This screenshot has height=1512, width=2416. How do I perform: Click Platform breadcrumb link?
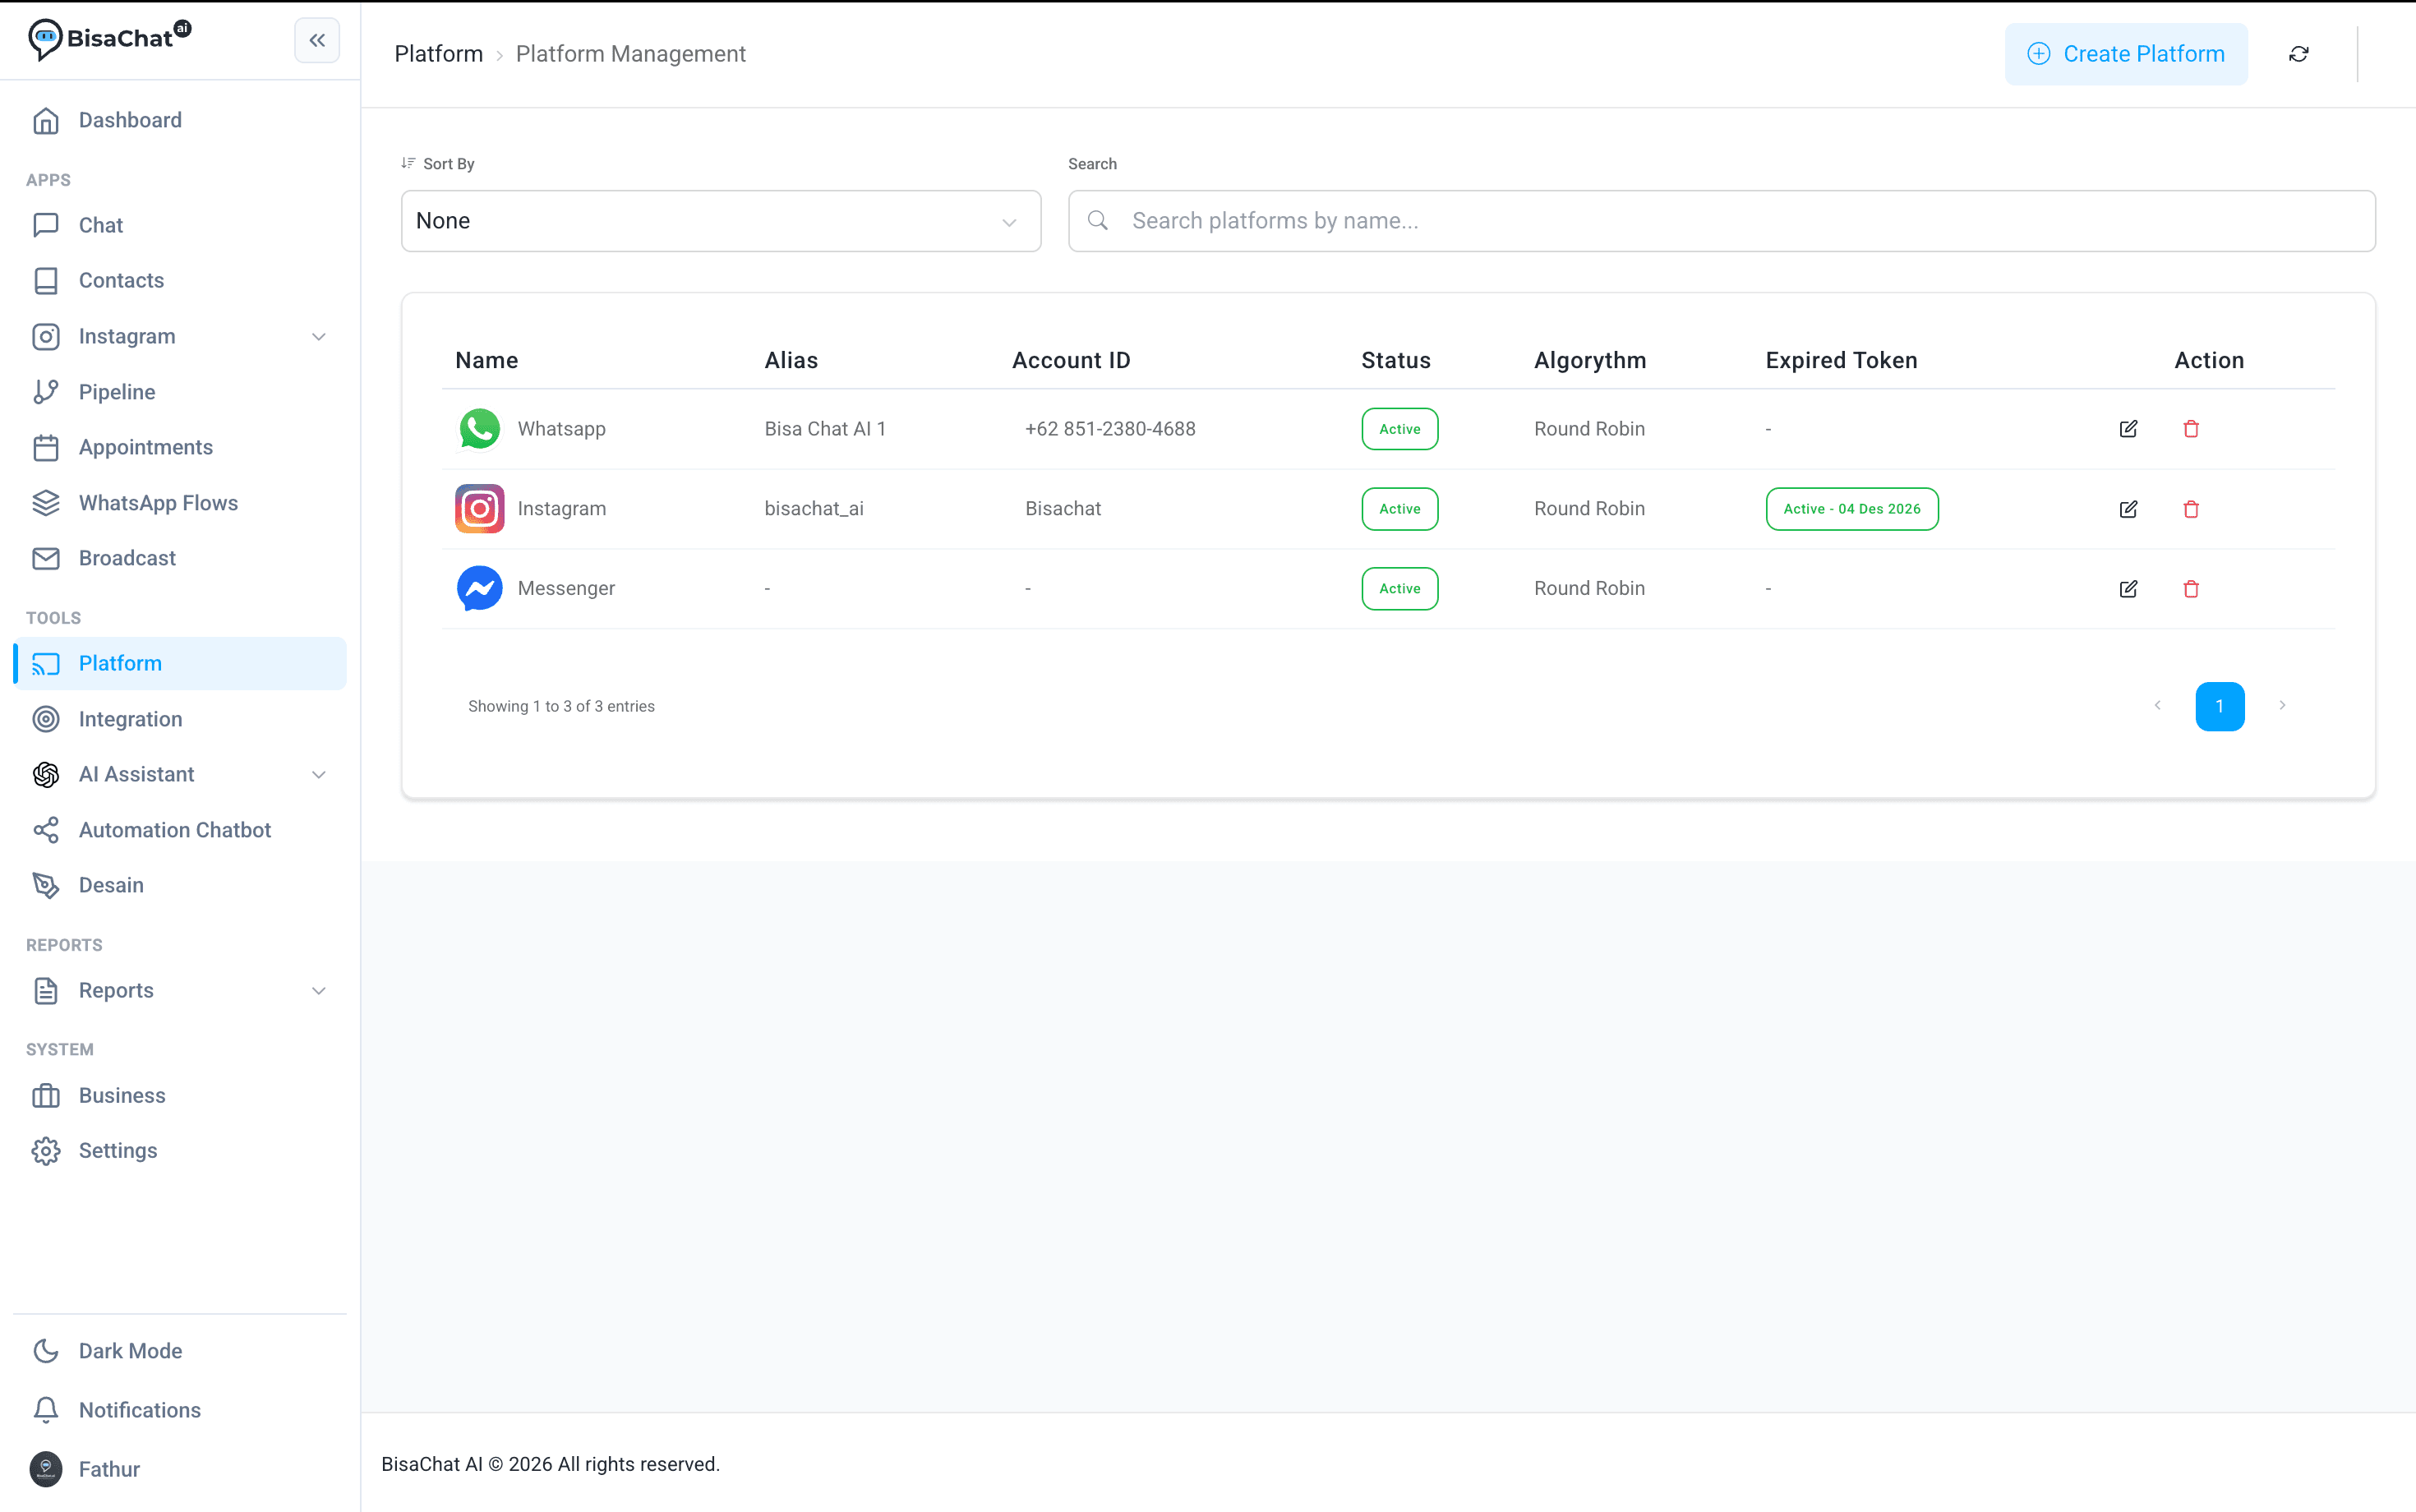point(439,54)
